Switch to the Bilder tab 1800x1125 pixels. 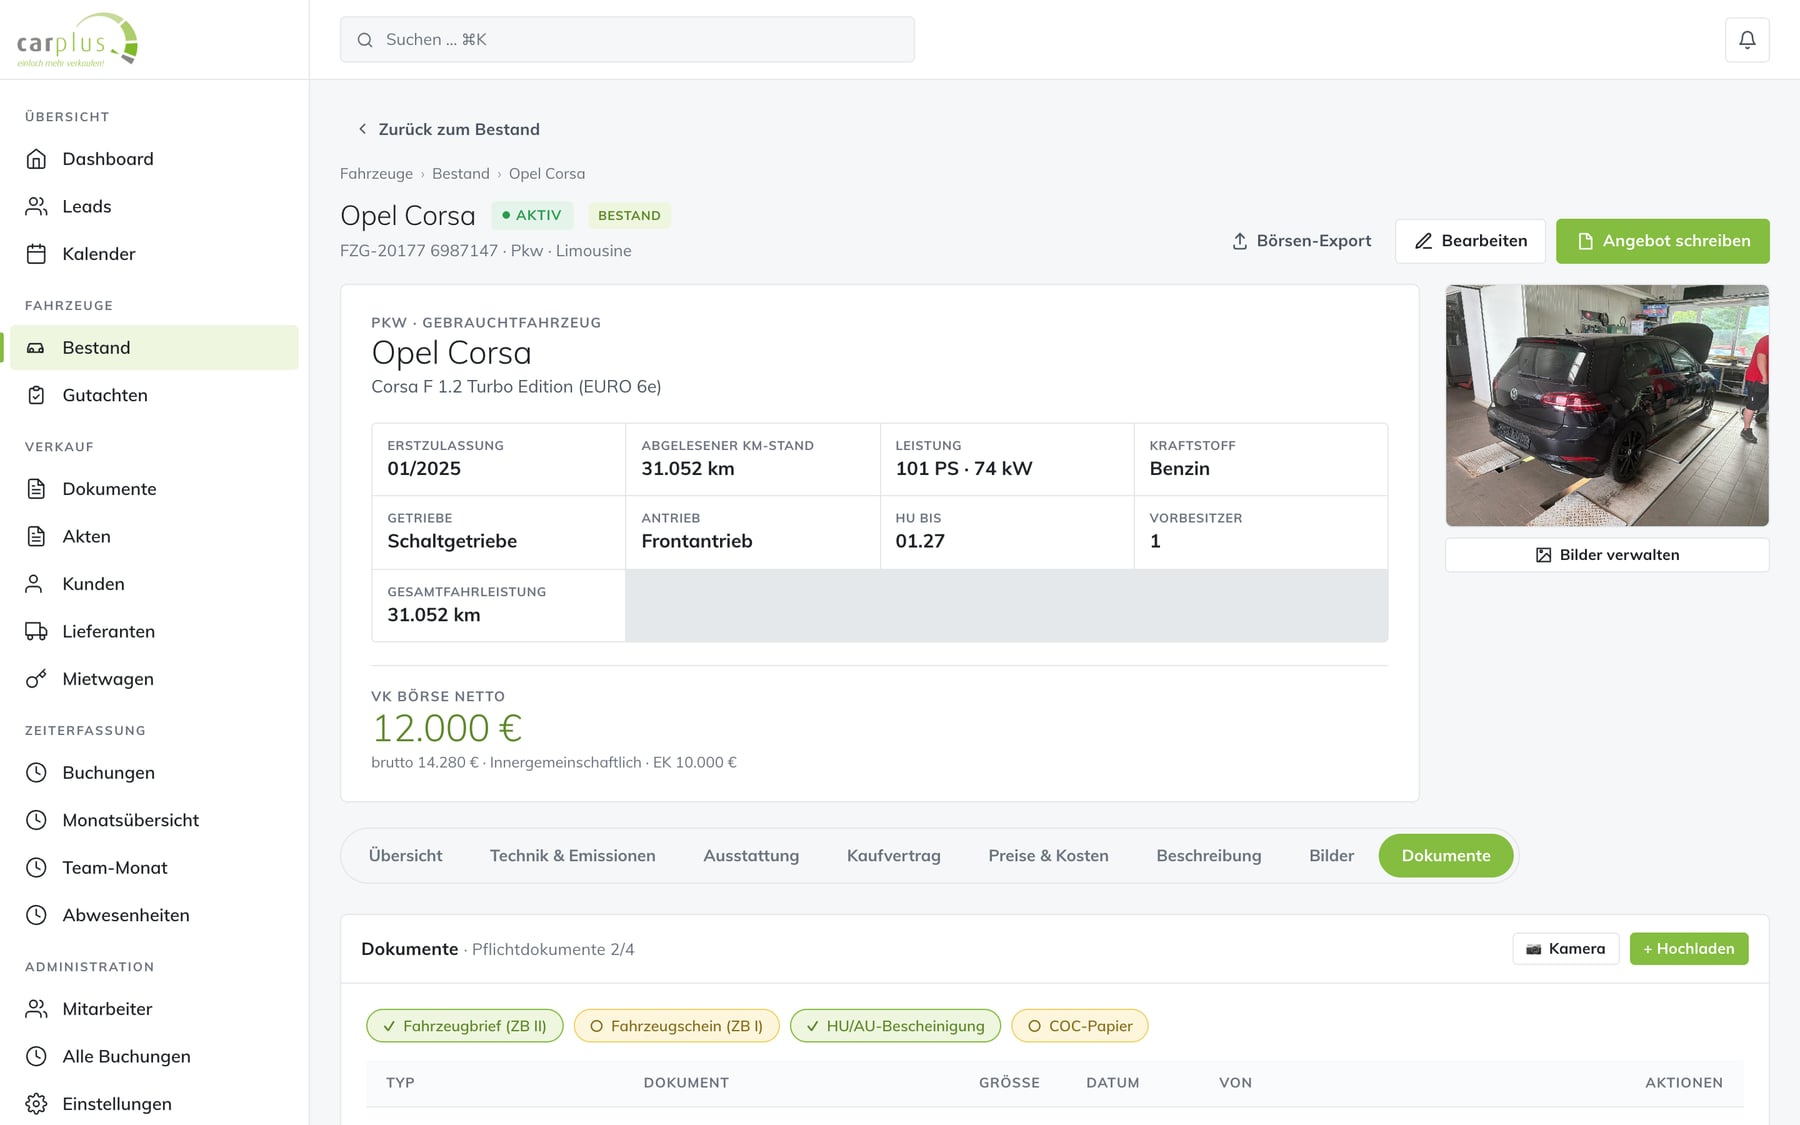(x=1332, y=856)
